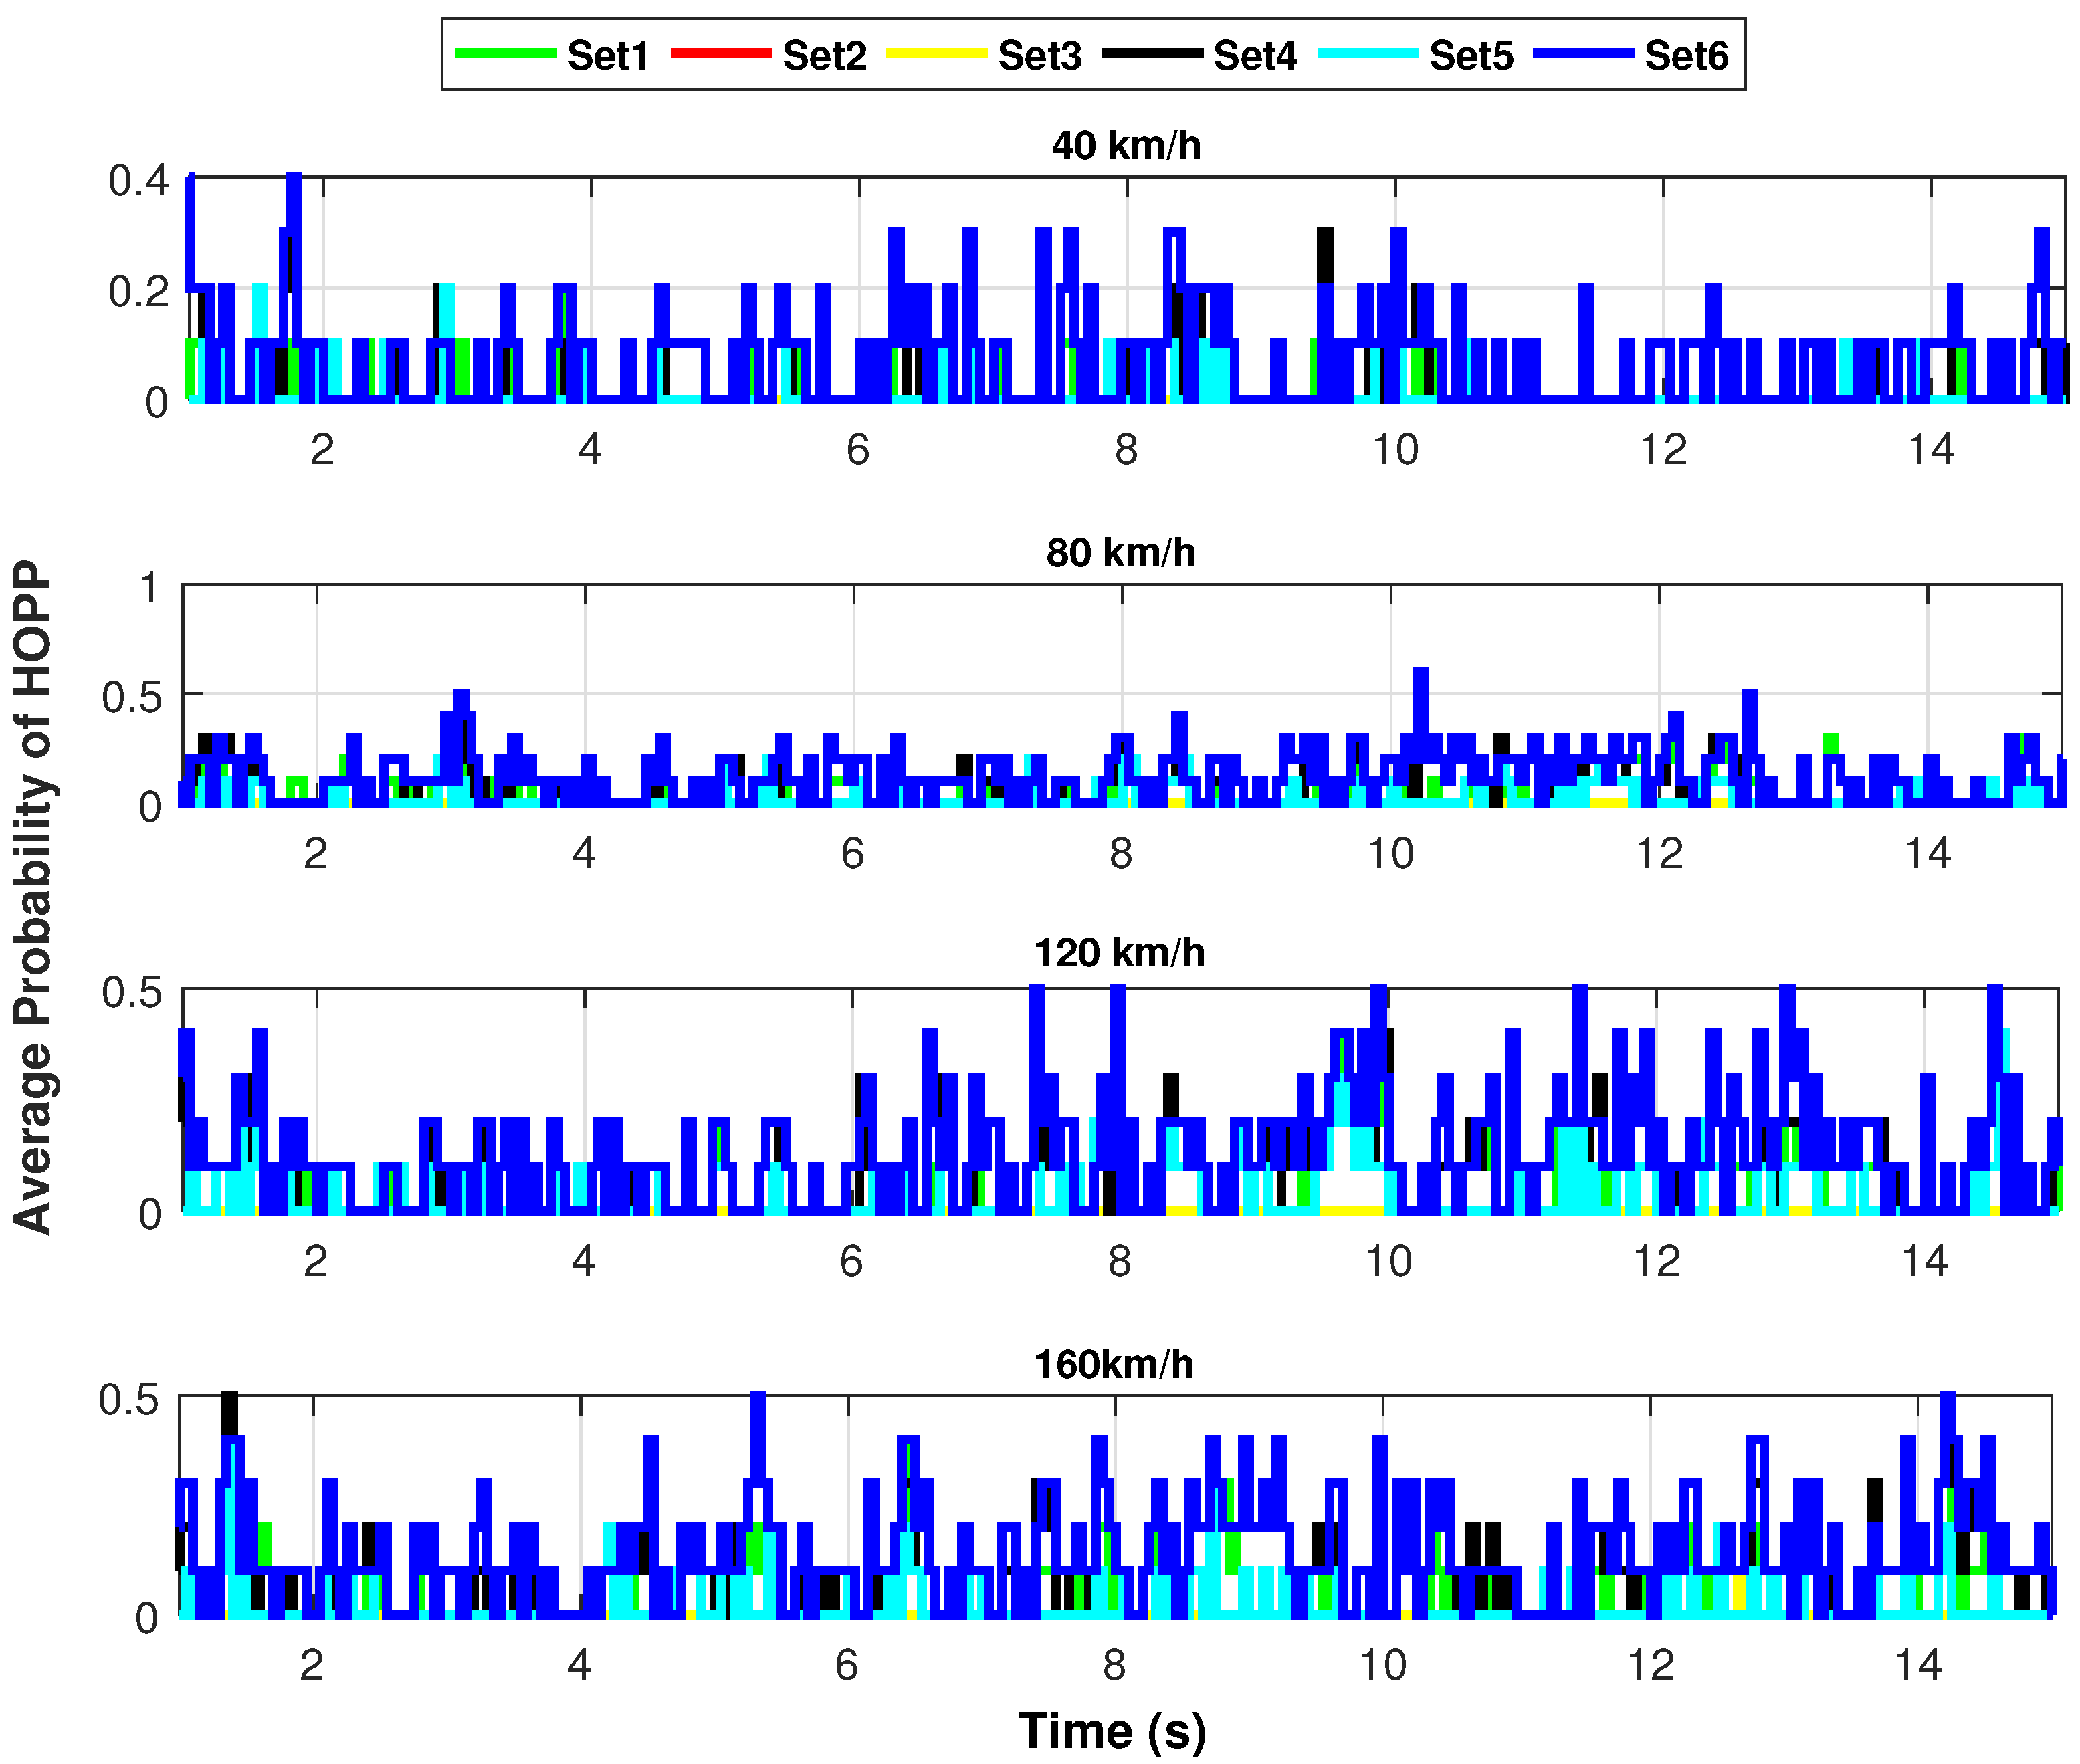Click the 0.5 y-tick label on the 120 km/h plot
Image resolution: width=2080 pixels, height=1764 pixels.
132,992
